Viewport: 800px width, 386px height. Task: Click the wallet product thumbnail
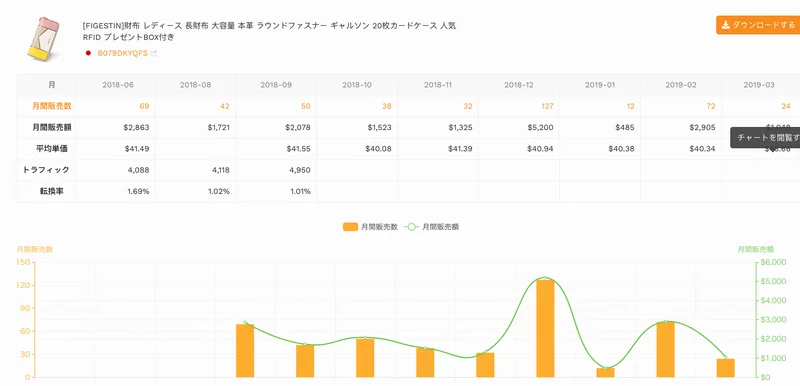[x=43, y=39]
